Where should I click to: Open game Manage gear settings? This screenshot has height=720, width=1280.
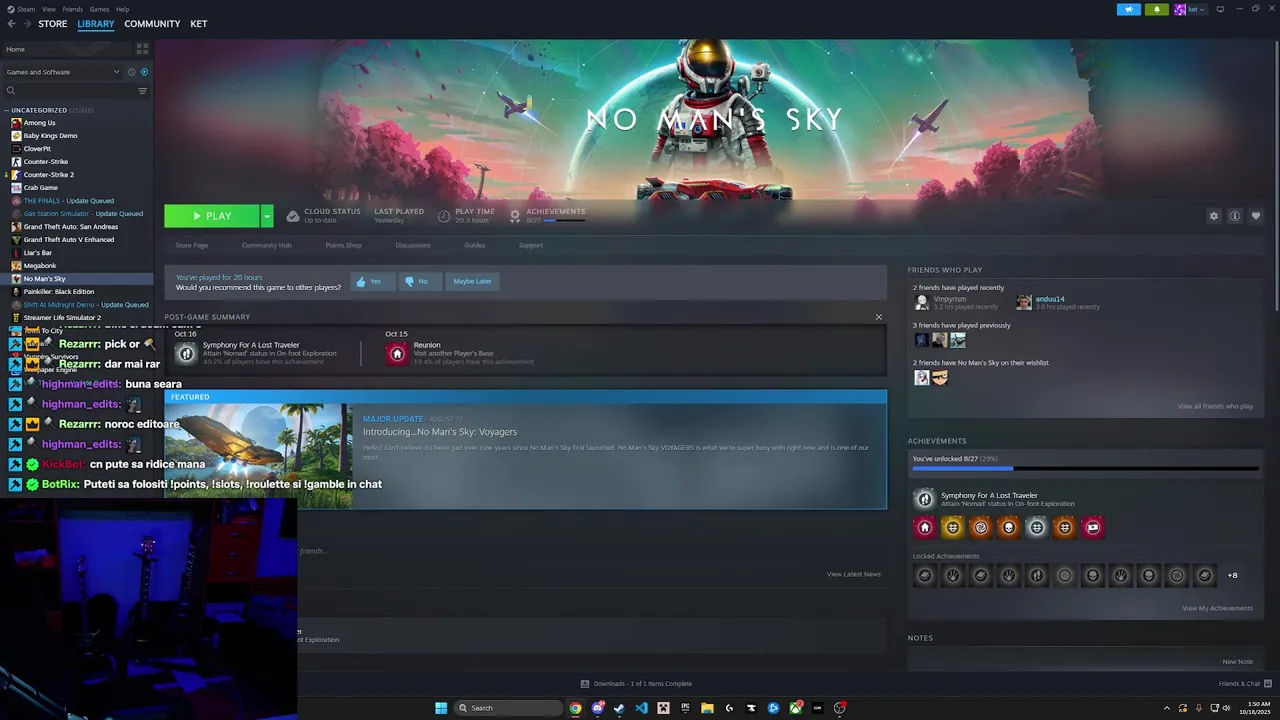[1214, 216]
